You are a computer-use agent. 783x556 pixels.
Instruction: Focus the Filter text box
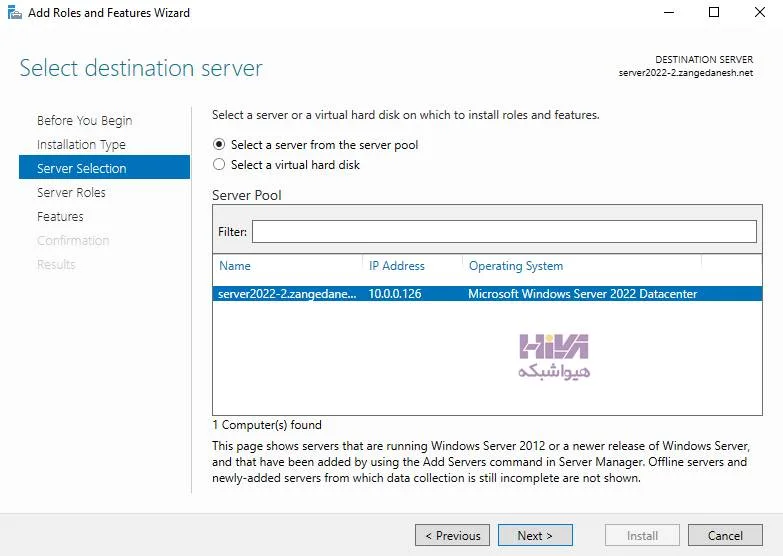tap(504, 232)
